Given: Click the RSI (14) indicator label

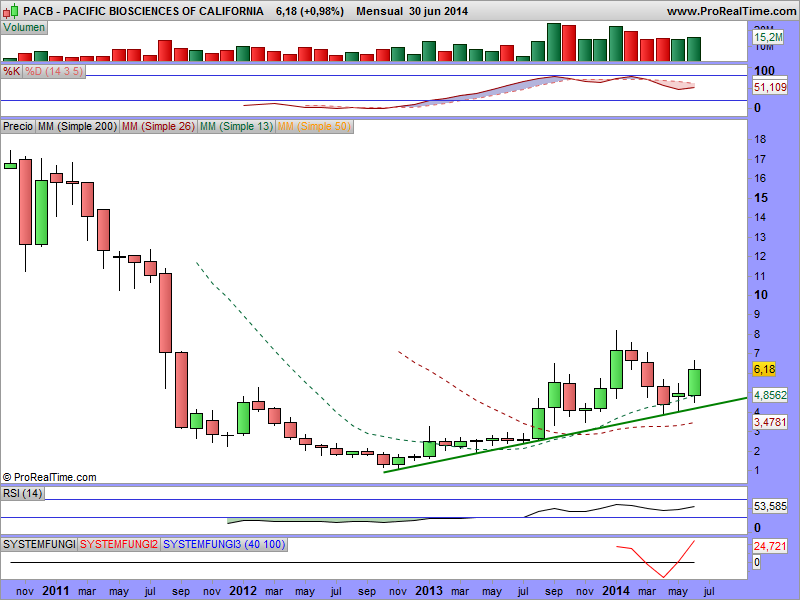Looking at the screenshot, I should (x=22, y=493).
